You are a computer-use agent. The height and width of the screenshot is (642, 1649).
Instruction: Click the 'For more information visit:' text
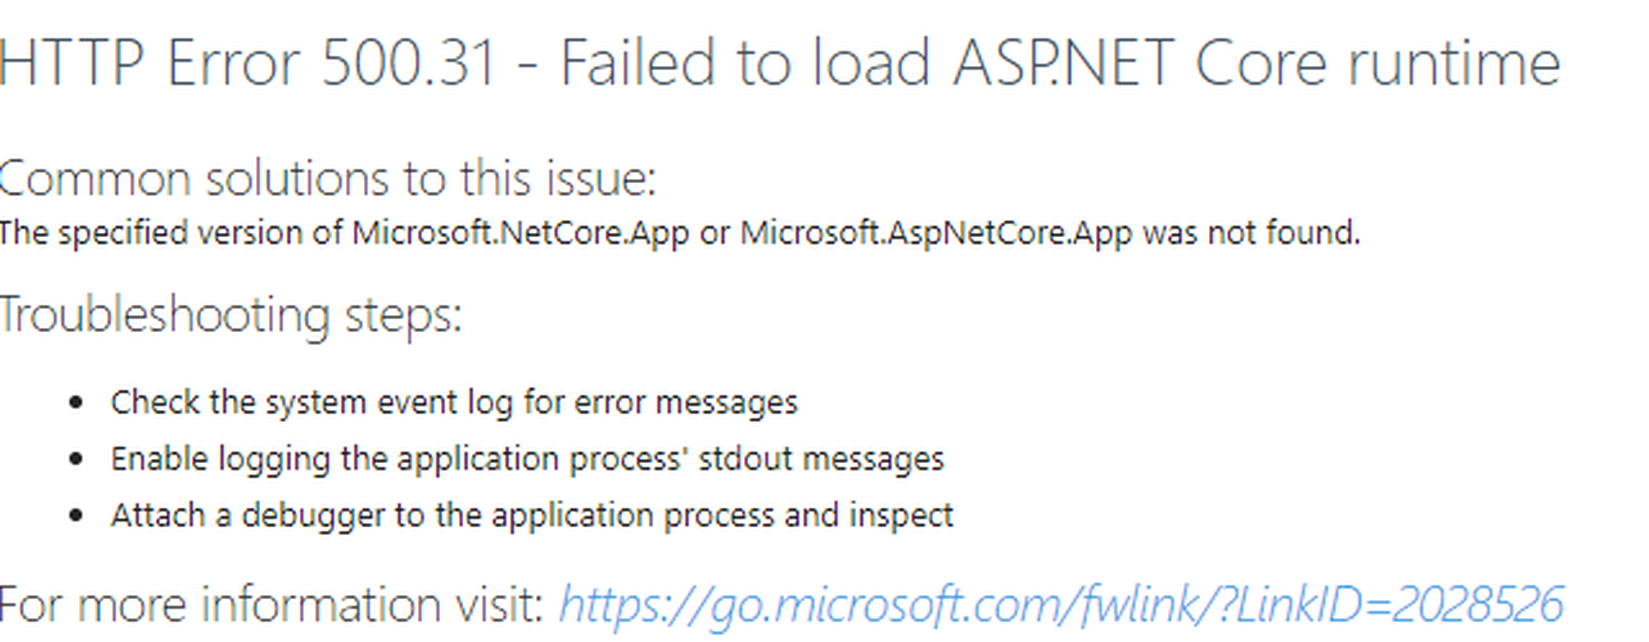point(272,605)
